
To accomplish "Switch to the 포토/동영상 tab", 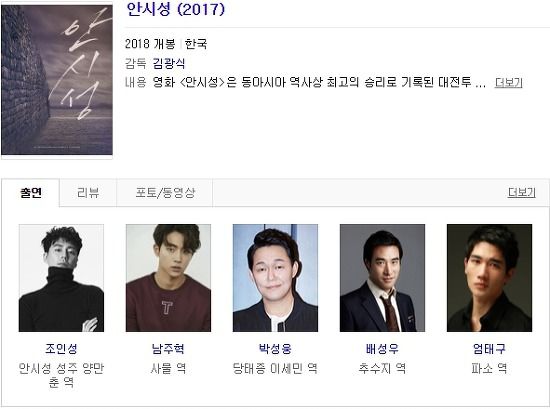I will 165,193.
